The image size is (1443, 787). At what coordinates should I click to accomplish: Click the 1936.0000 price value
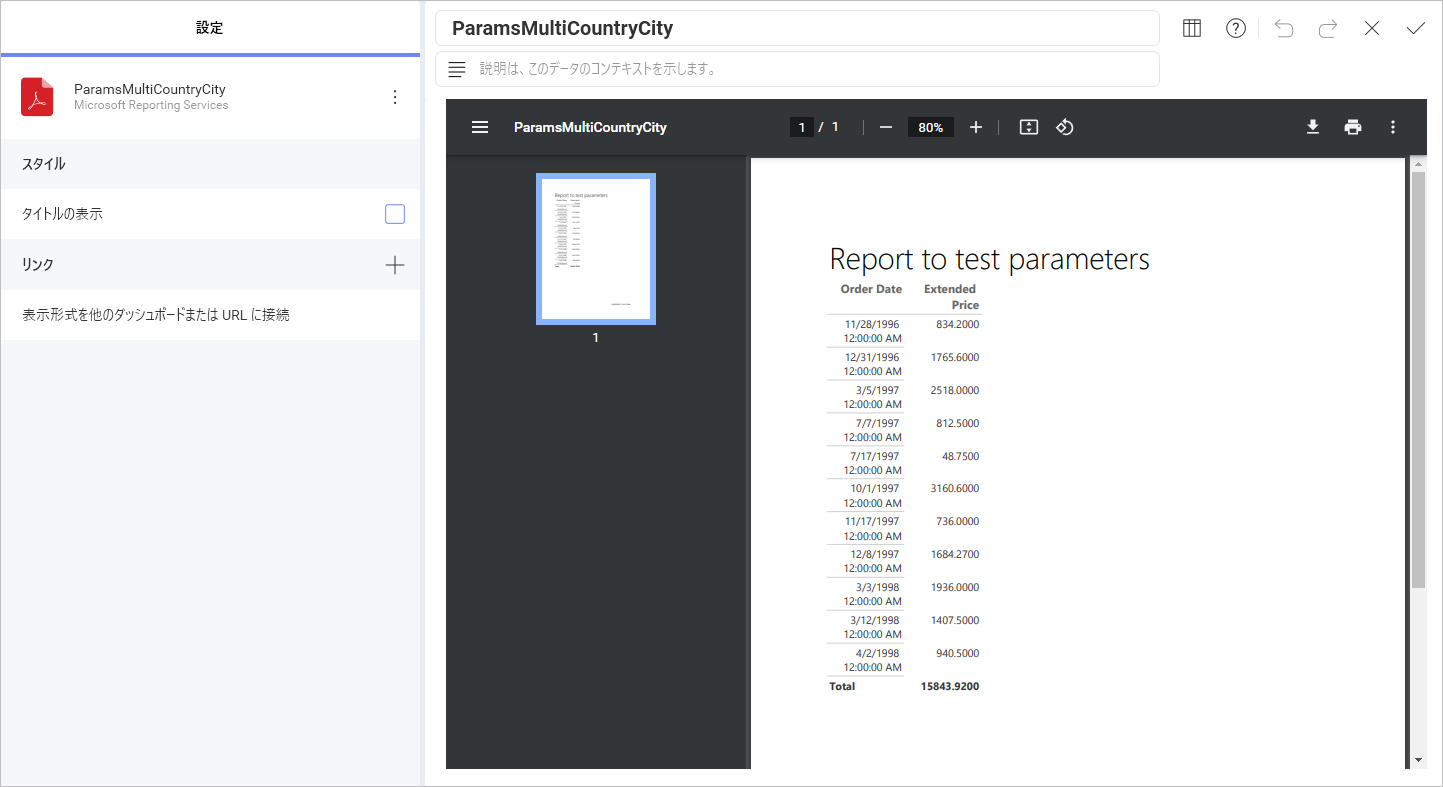tap(954, 587)
